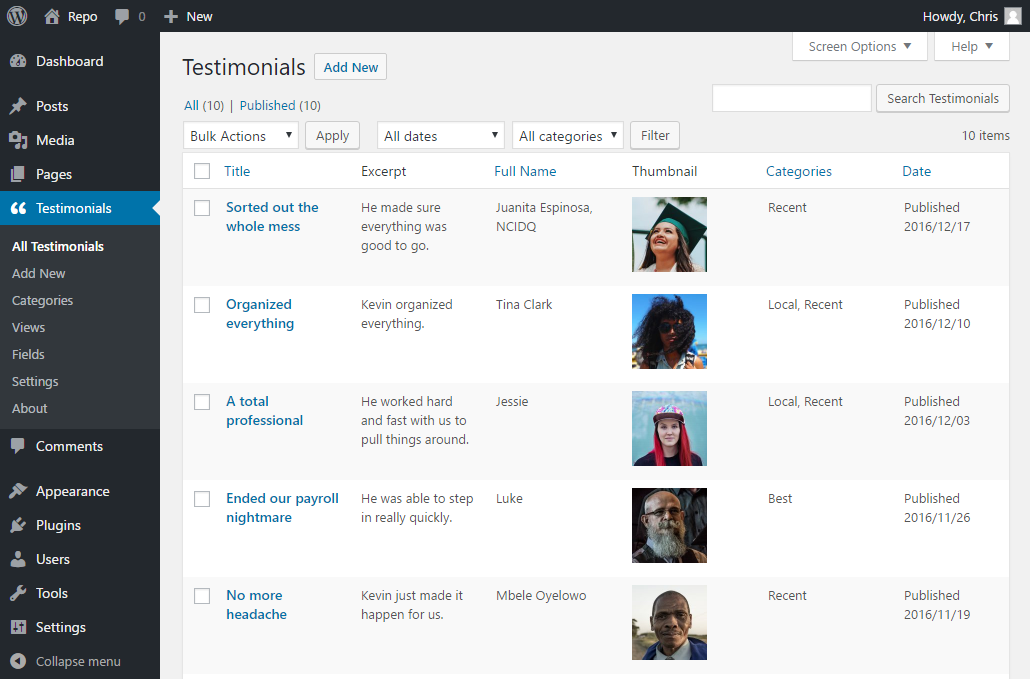Open the Bulk Actions dropdown
Viewport: 1030px width, 679px height.
[x=240, y=135]
